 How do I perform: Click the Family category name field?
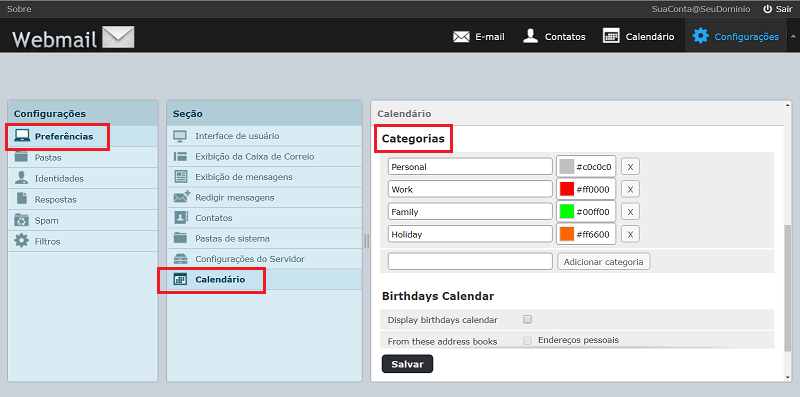pyautogui.click(x=470, y=211)
